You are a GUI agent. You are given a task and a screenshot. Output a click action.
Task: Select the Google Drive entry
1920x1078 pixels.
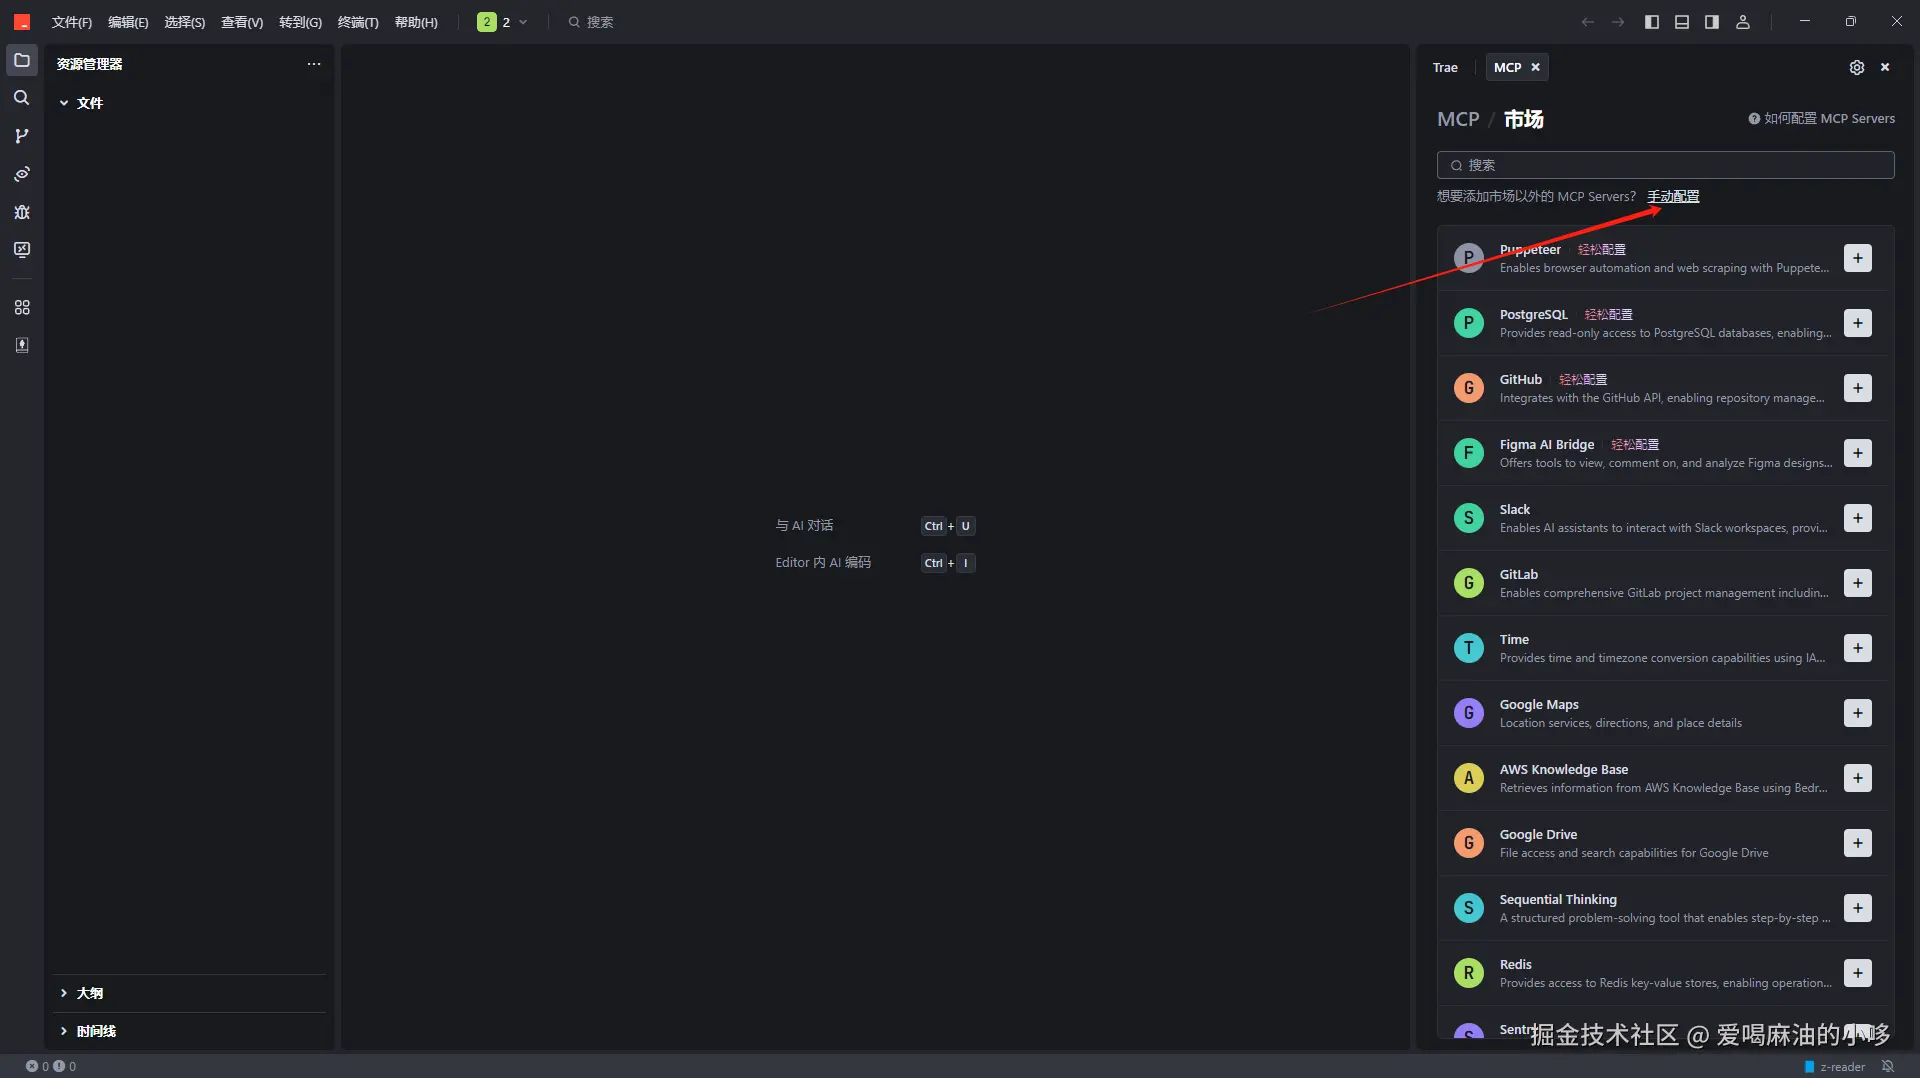pyautogui.click(x=1665, y=843)
